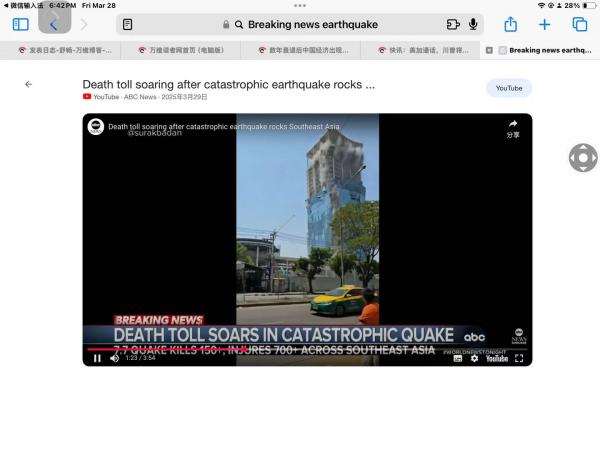Viewport: 600px width, 450px height.
Task: Tap the address bar showing Breaking news earthquake
Action: 312,24
